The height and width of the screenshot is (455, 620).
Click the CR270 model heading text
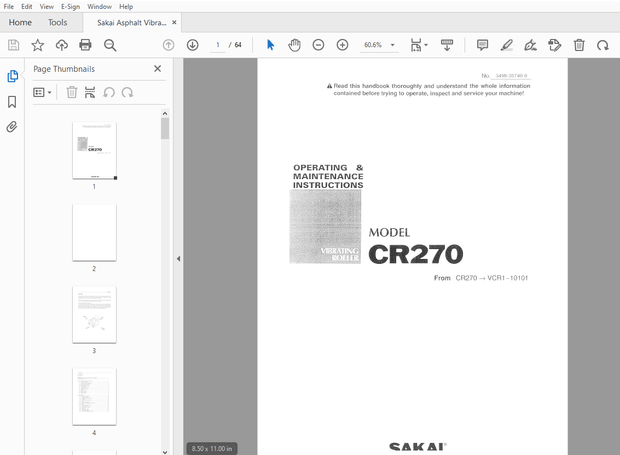(416, 254)
